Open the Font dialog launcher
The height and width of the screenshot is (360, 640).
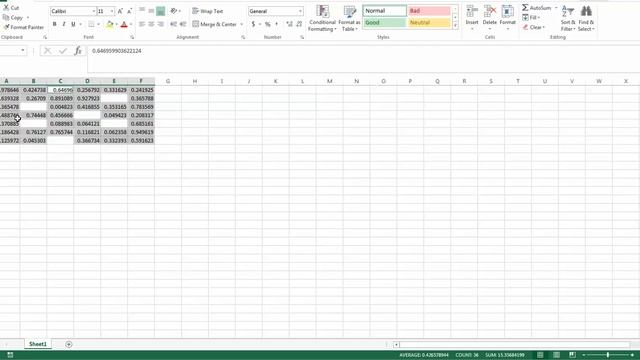tap(132, 37)
